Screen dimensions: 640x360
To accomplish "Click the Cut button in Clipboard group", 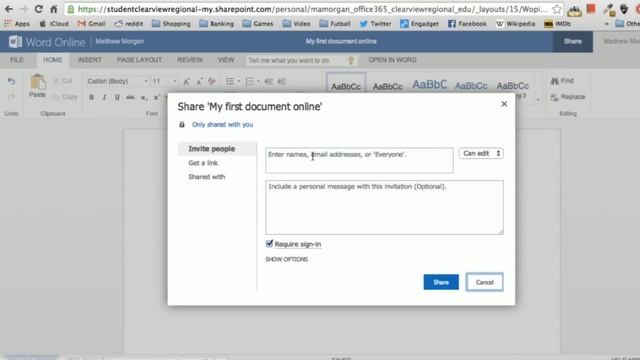I will pos(63,81).
